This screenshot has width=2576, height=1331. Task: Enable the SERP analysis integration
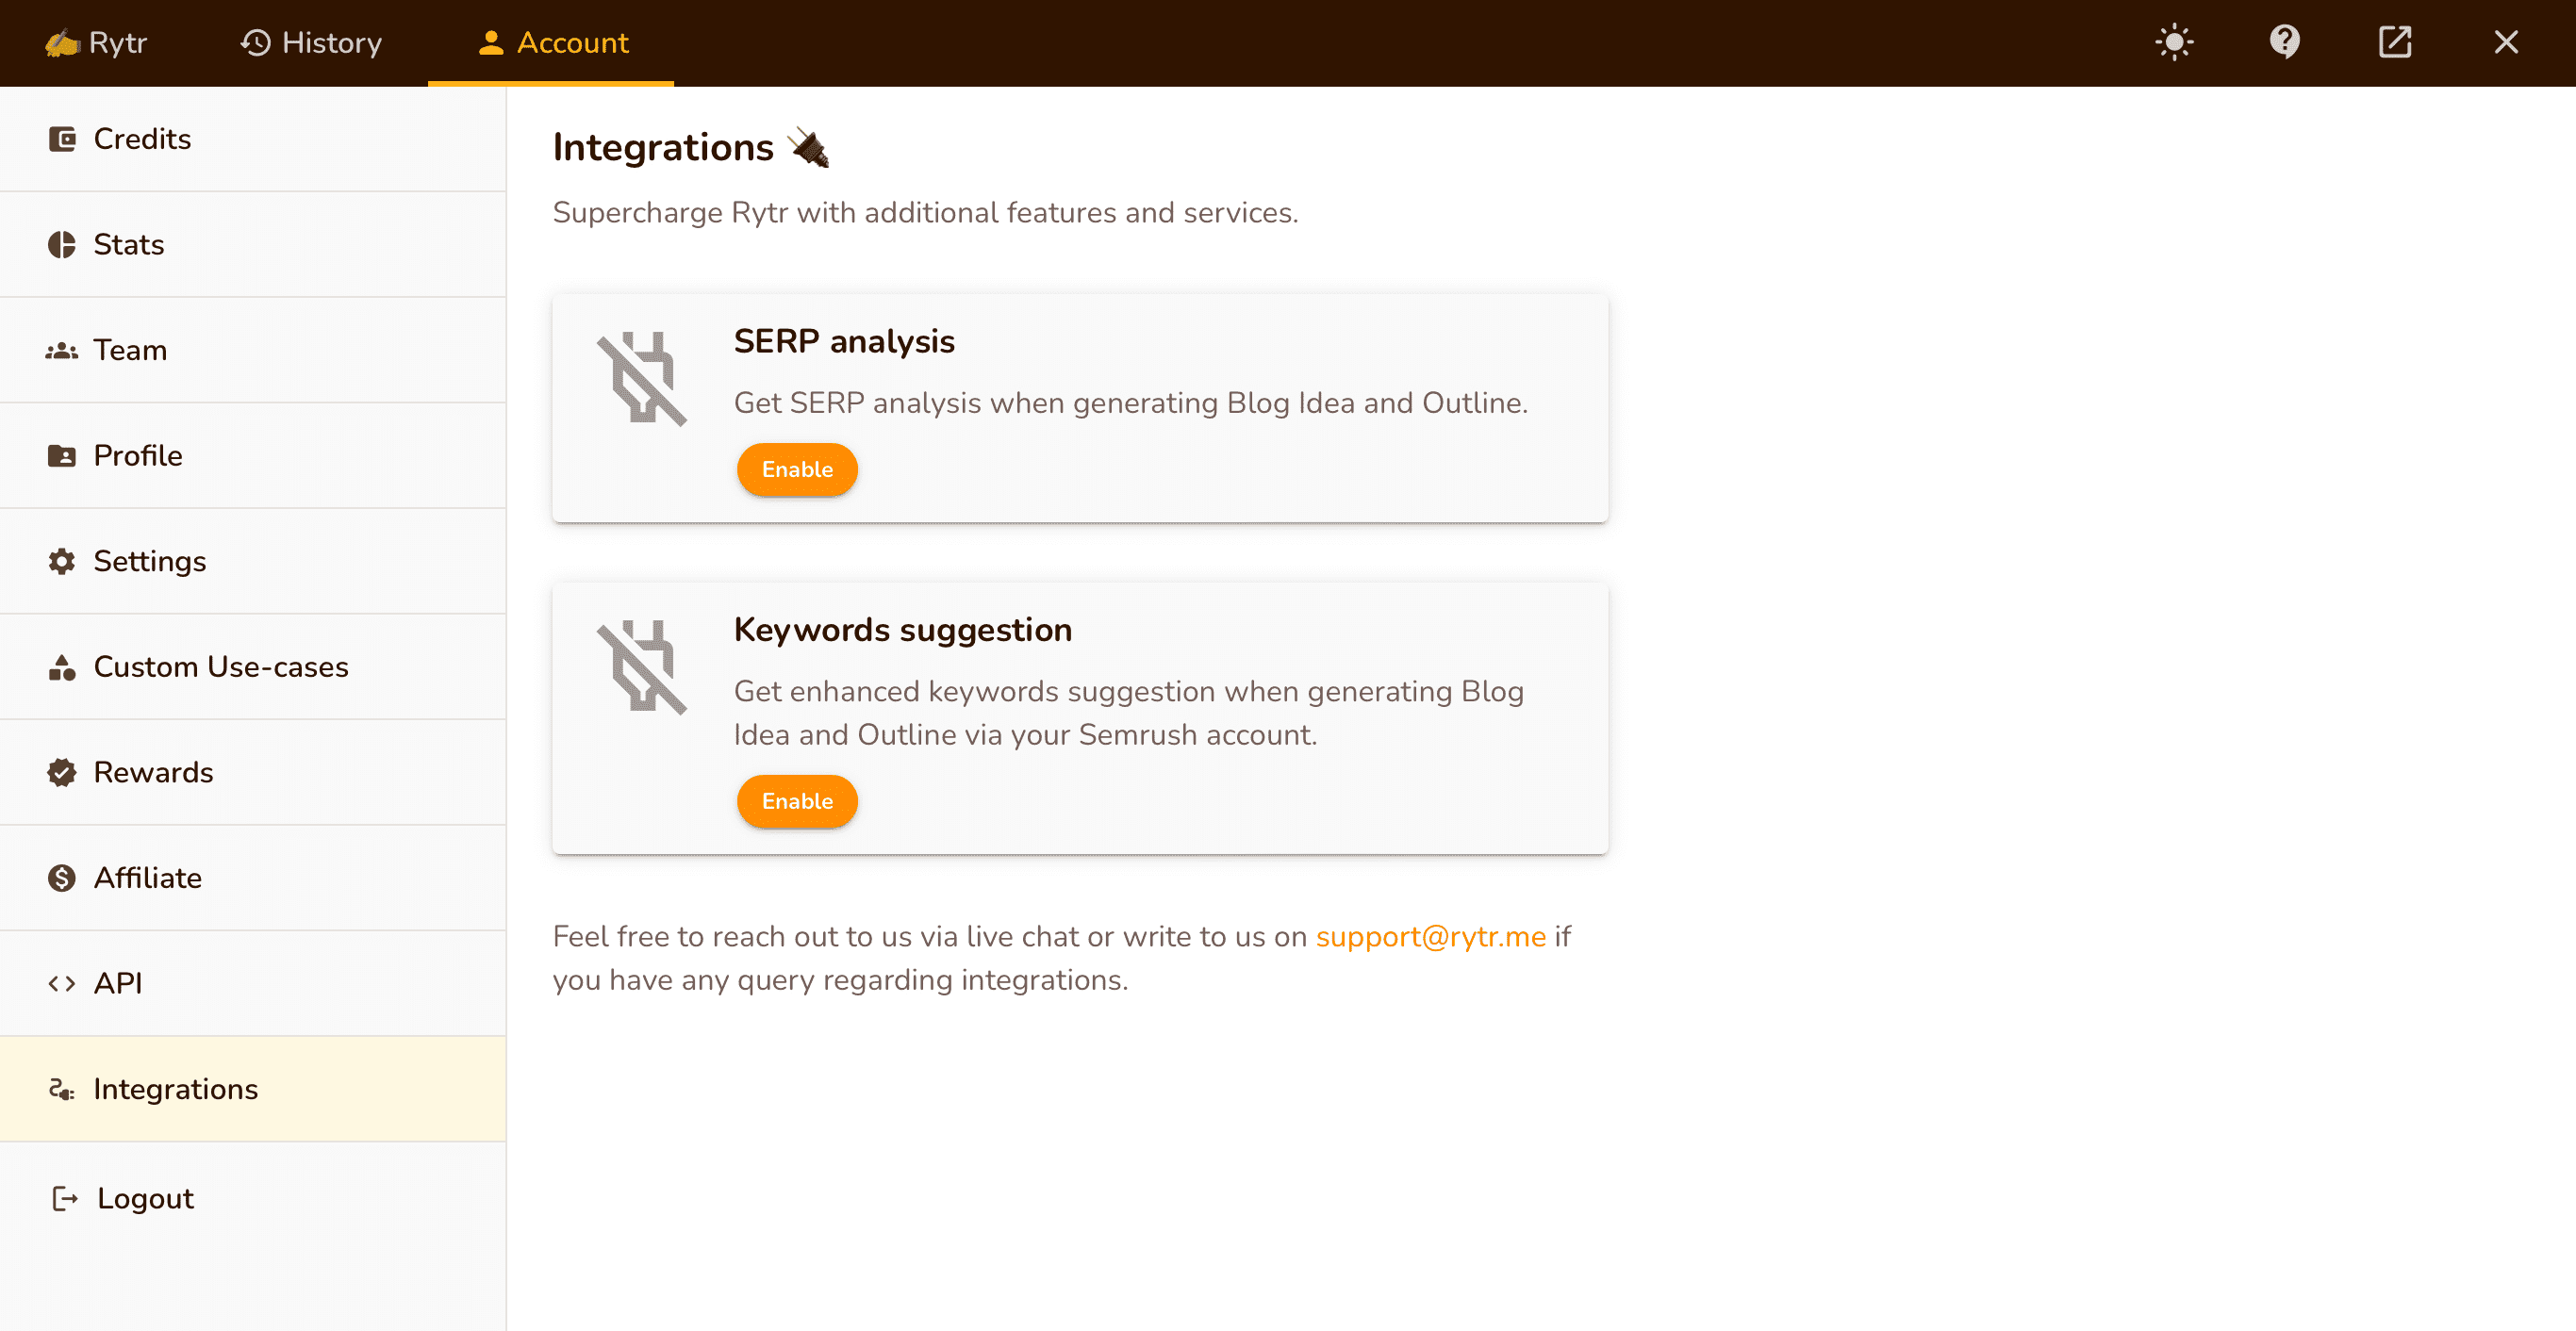pyautogui.click(x=797, y=470)
